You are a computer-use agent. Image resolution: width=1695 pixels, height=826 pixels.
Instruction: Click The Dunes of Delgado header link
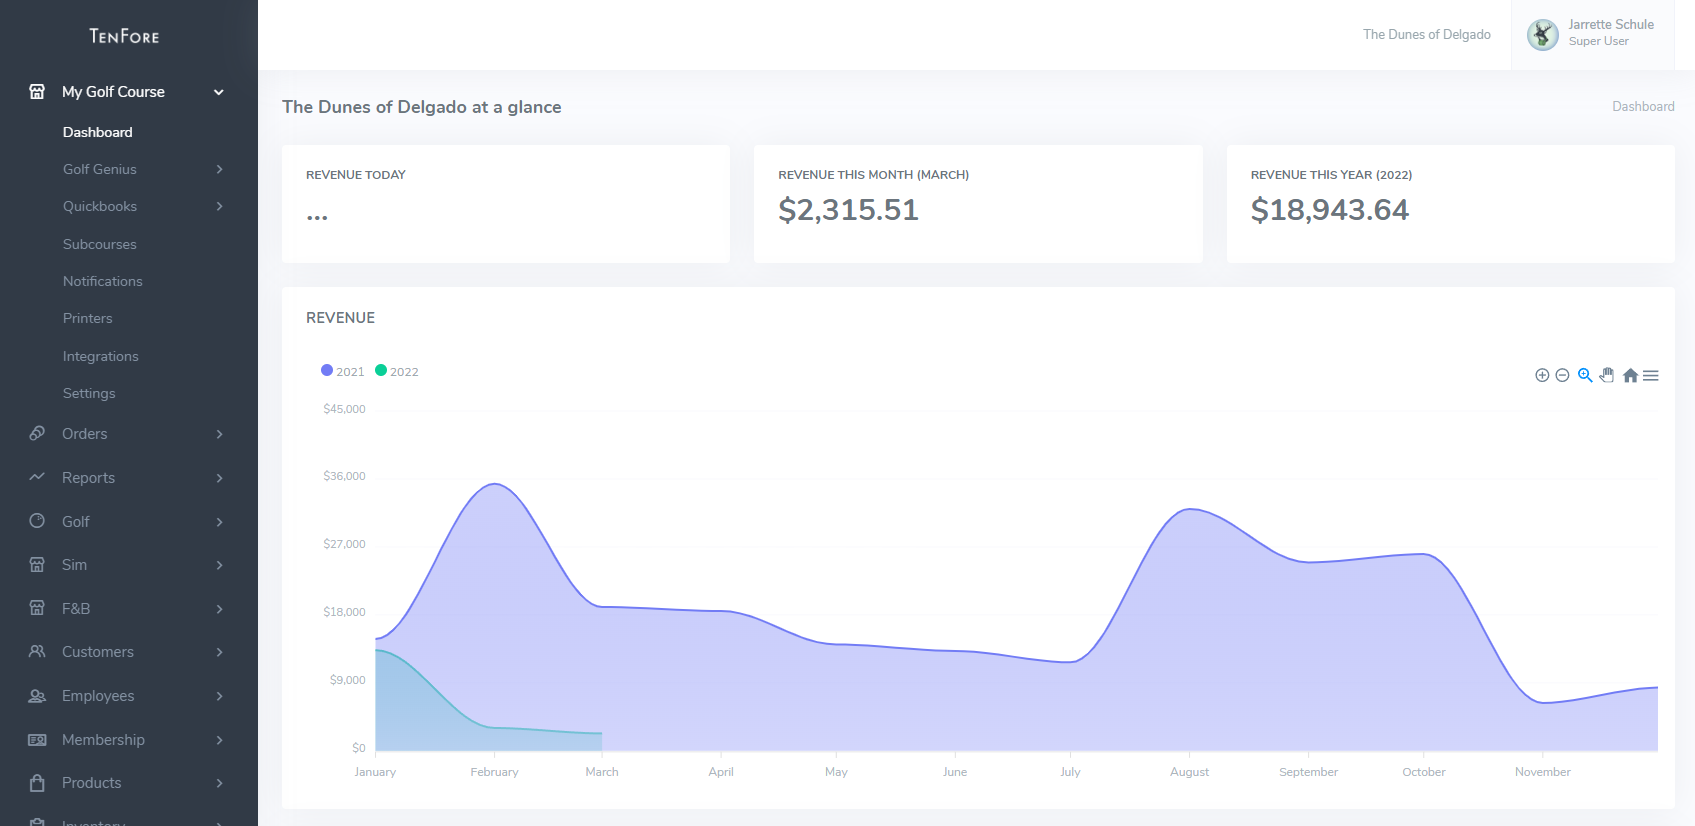[1426, 35]
